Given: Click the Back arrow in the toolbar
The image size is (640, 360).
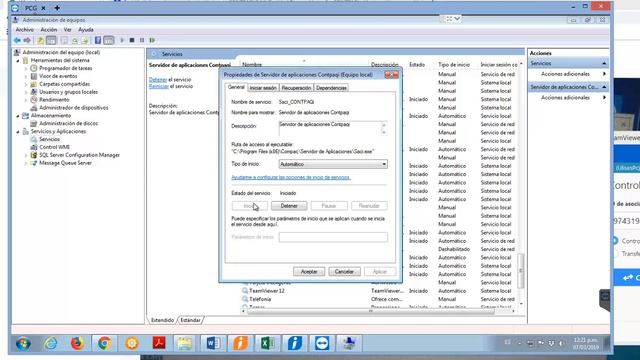Looking at the screenshot, I should [17, 40].
